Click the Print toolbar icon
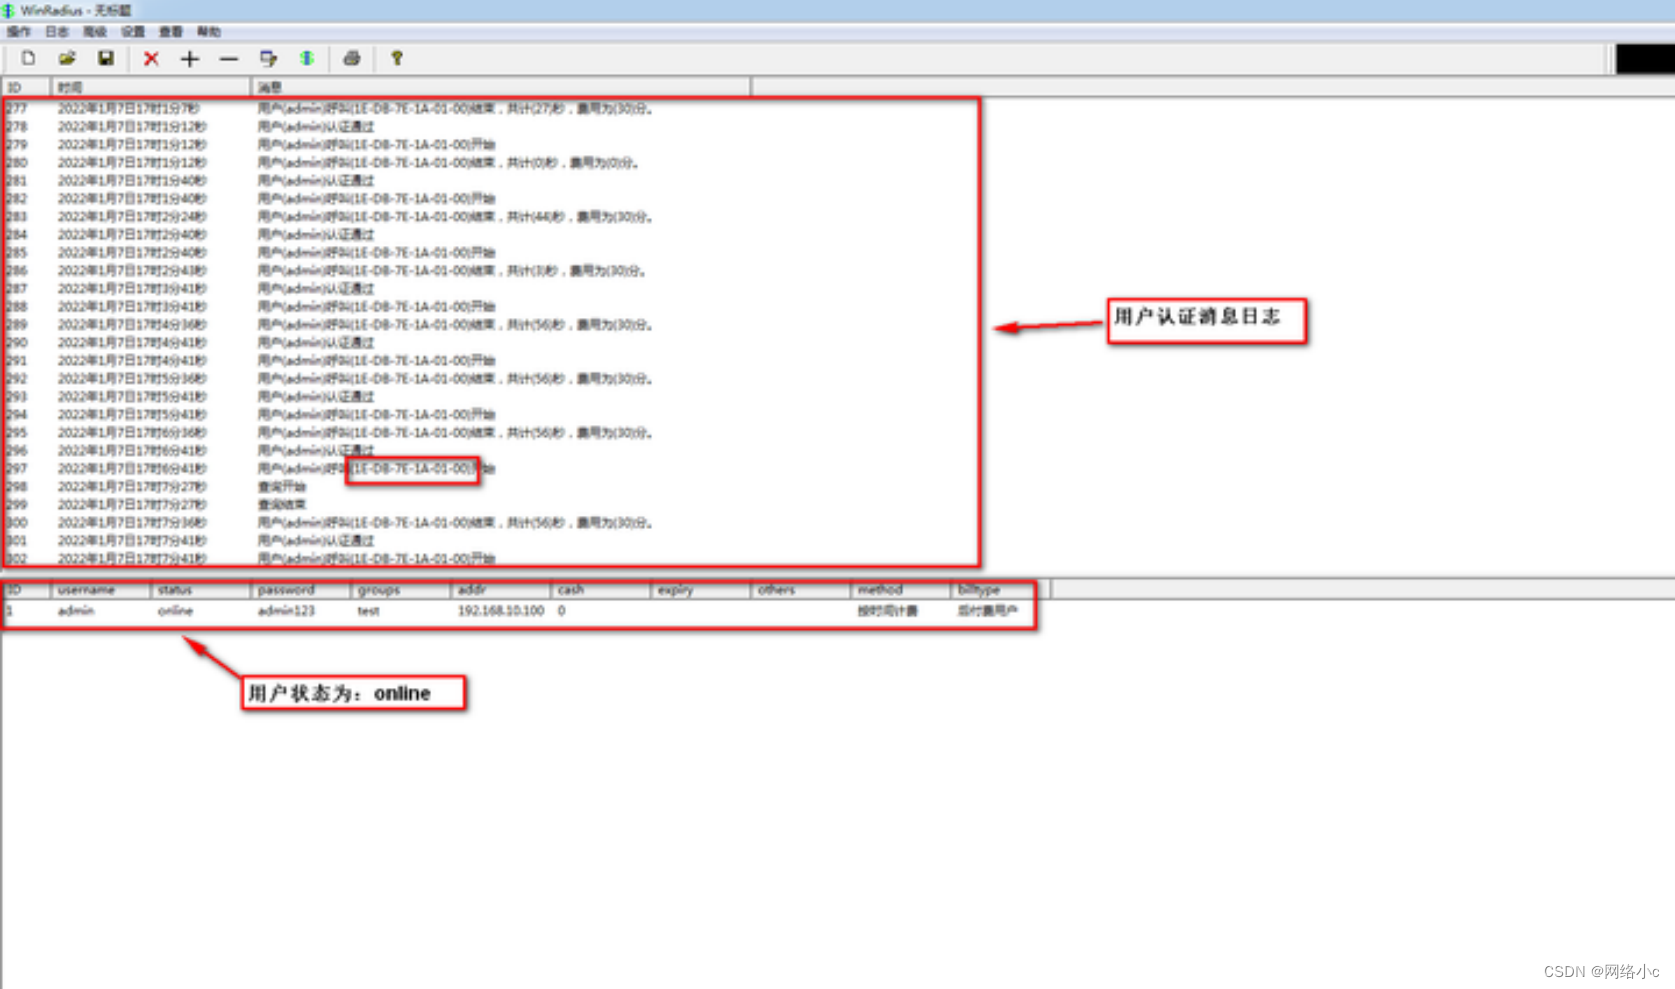This screenshot has height=989, width=1675. pyautogui.click(x=351, y=59)
